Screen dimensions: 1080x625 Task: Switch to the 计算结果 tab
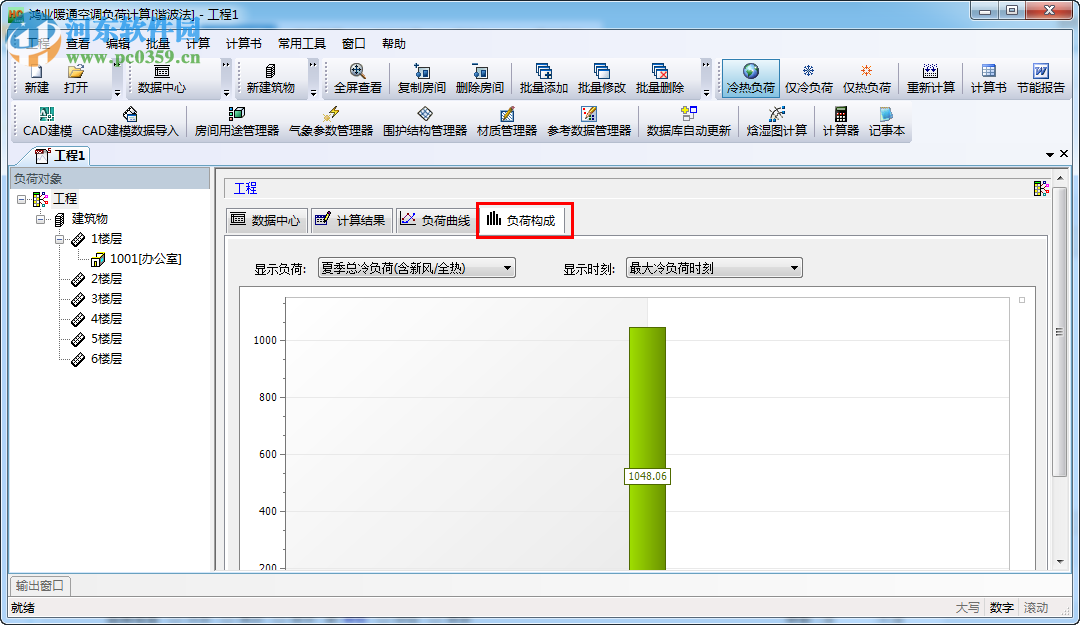(x=351, y=221)
